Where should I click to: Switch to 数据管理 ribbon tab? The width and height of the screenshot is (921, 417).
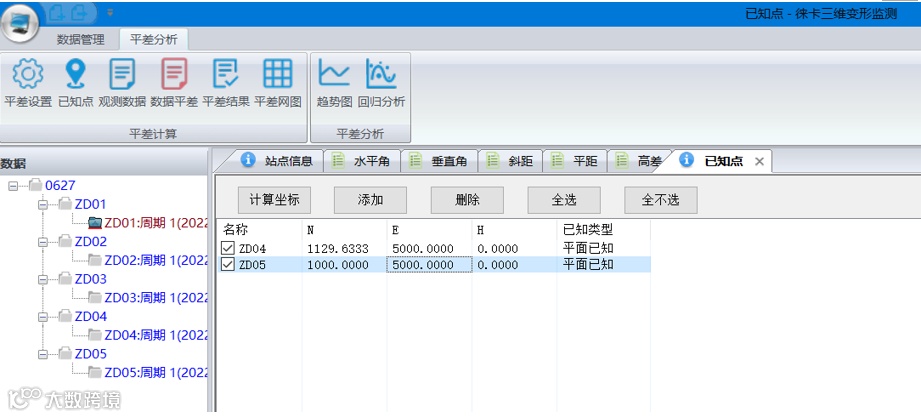[80, 40]
